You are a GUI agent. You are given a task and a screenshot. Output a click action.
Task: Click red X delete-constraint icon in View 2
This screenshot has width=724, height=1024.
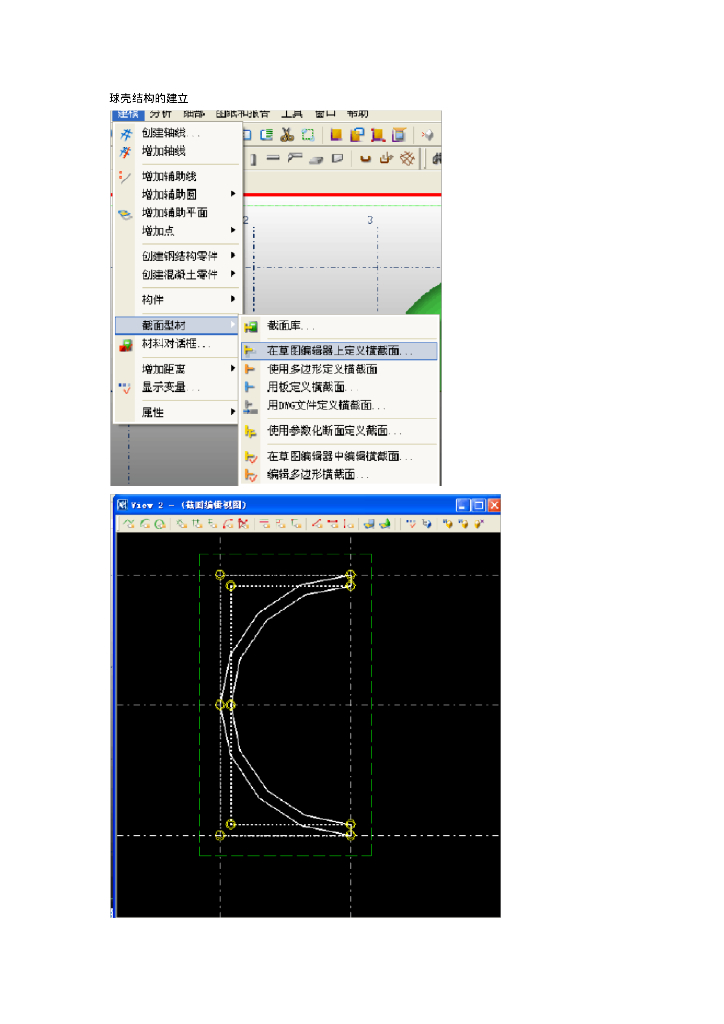[243, 524]
